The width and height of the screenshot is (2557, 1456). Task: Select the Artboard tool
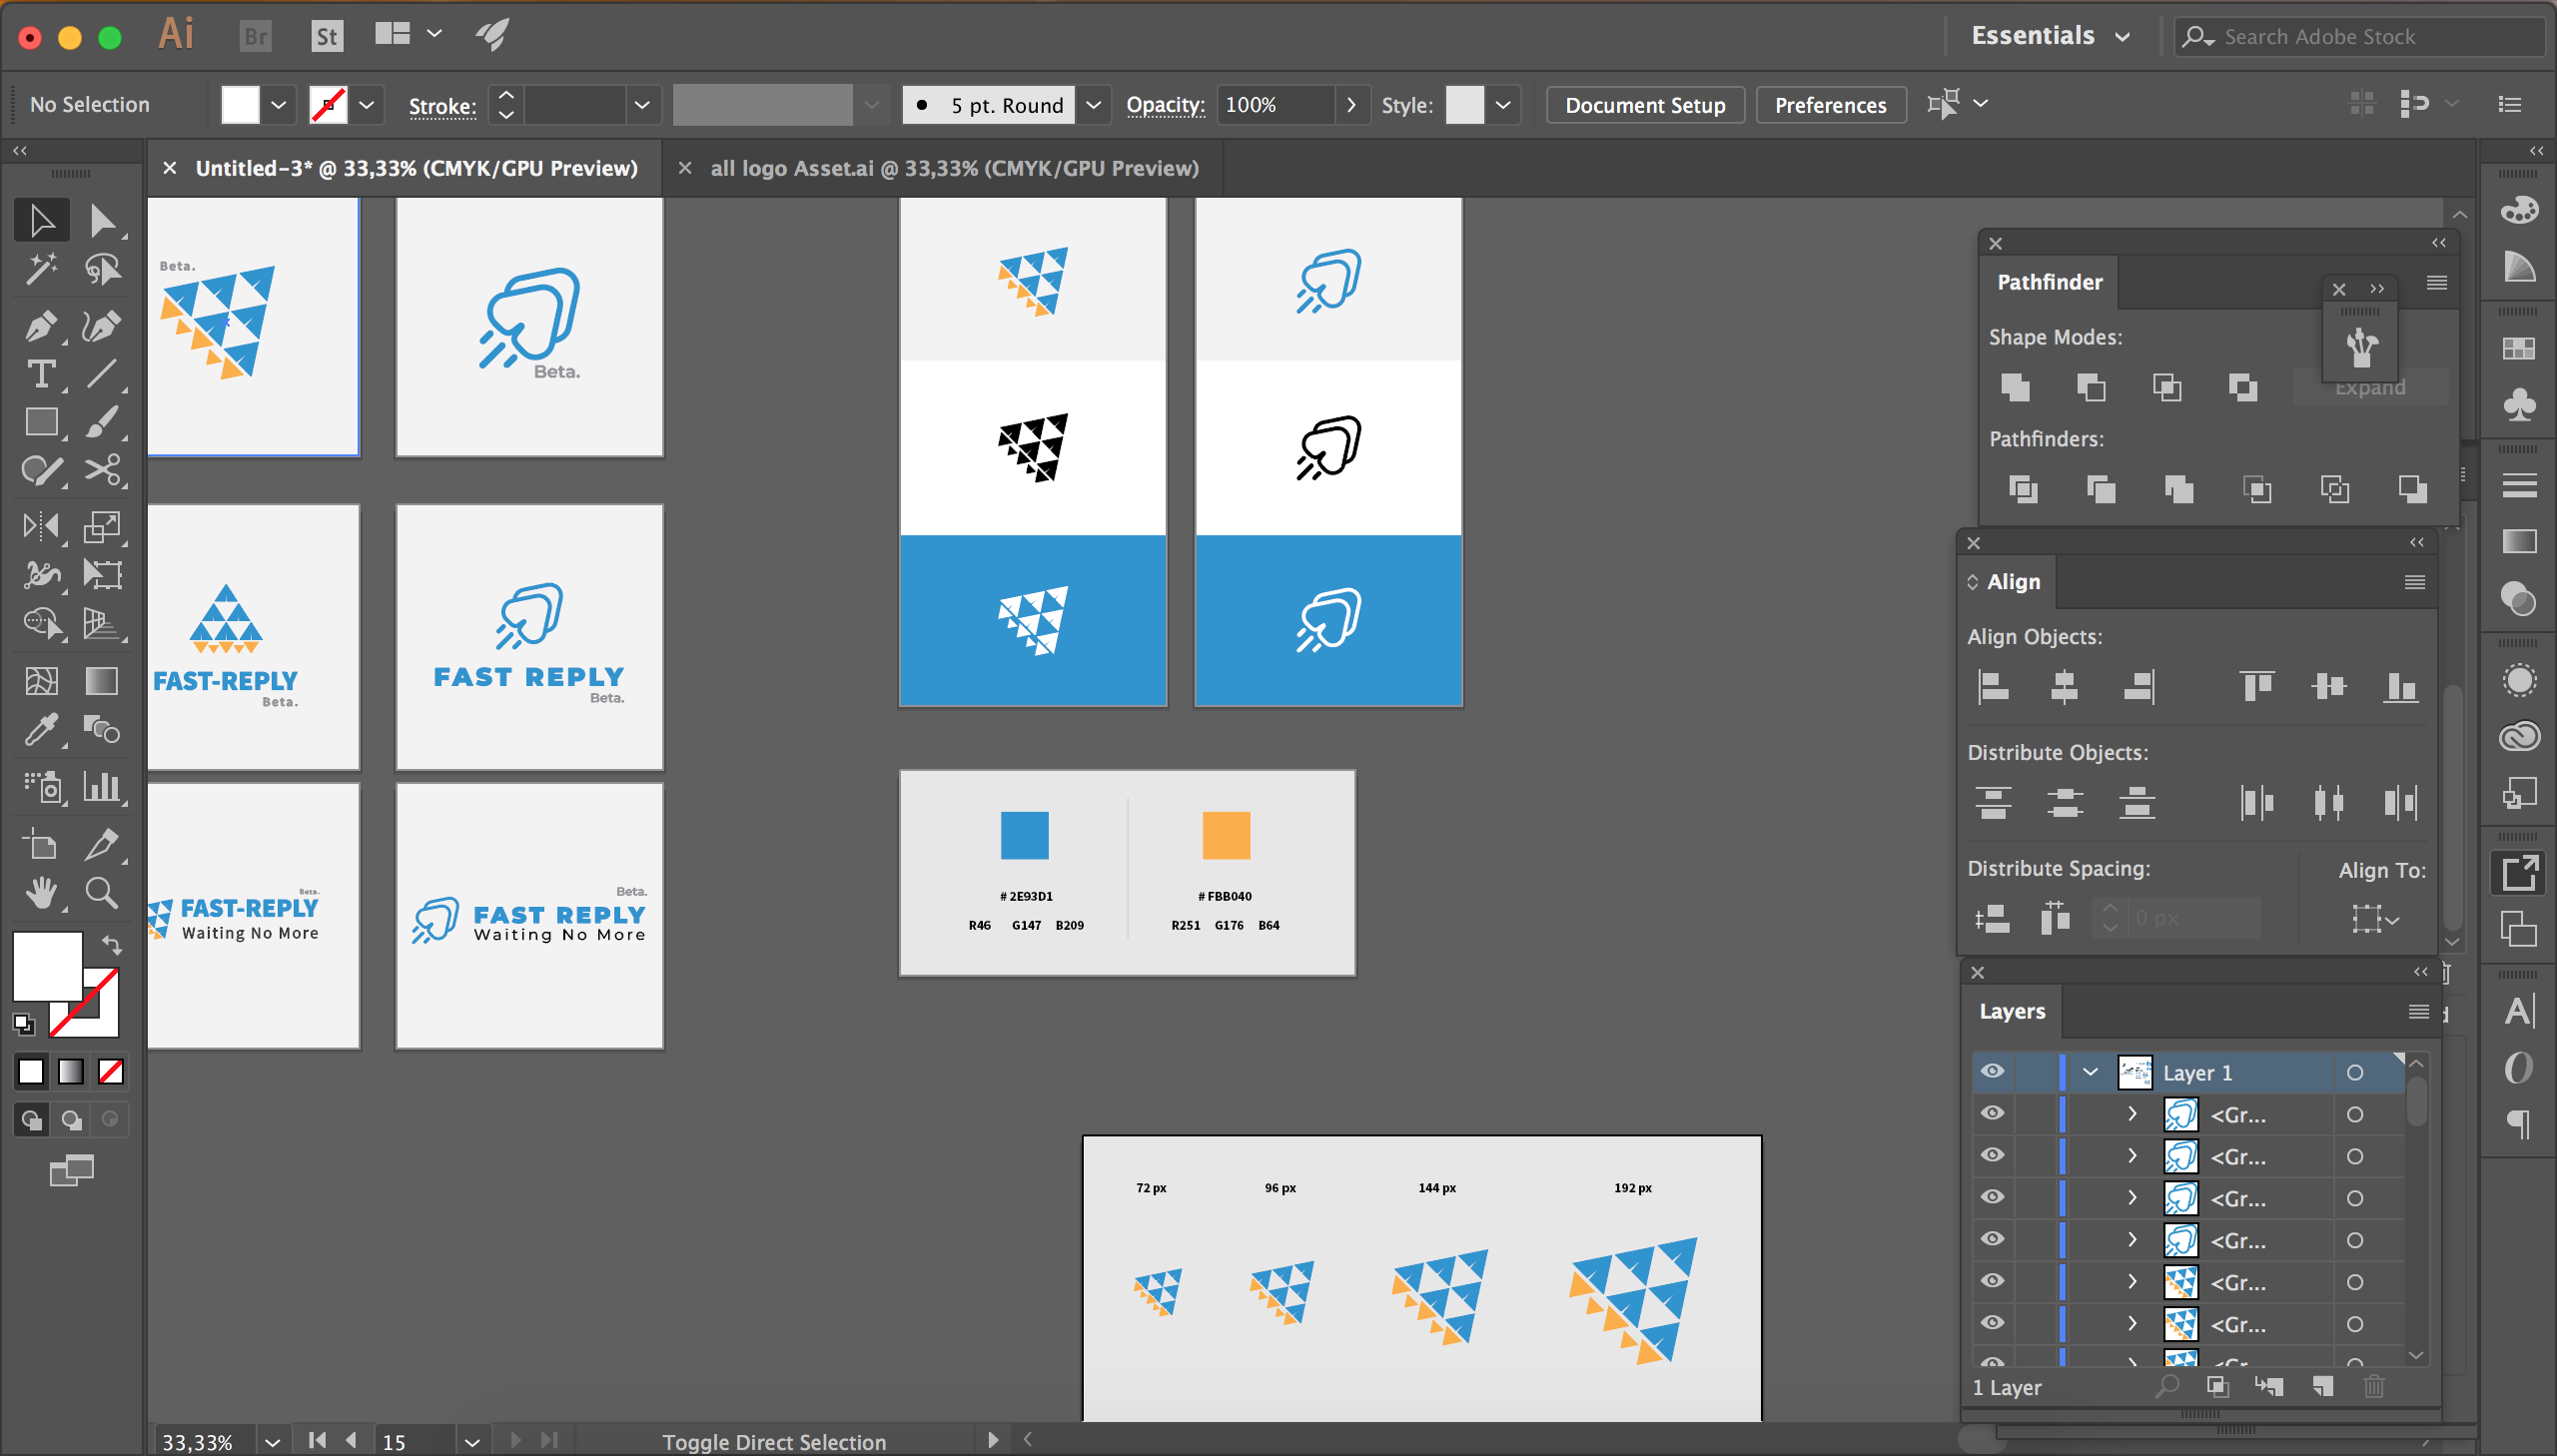coord(40,845)
